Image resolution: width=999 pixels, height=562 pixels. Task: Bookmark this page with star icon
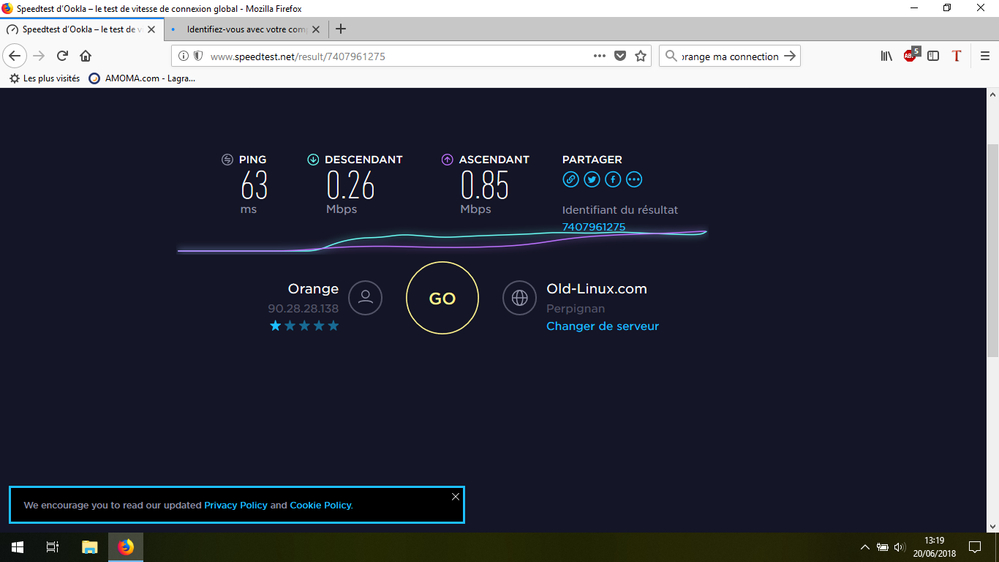pos(641,56)
